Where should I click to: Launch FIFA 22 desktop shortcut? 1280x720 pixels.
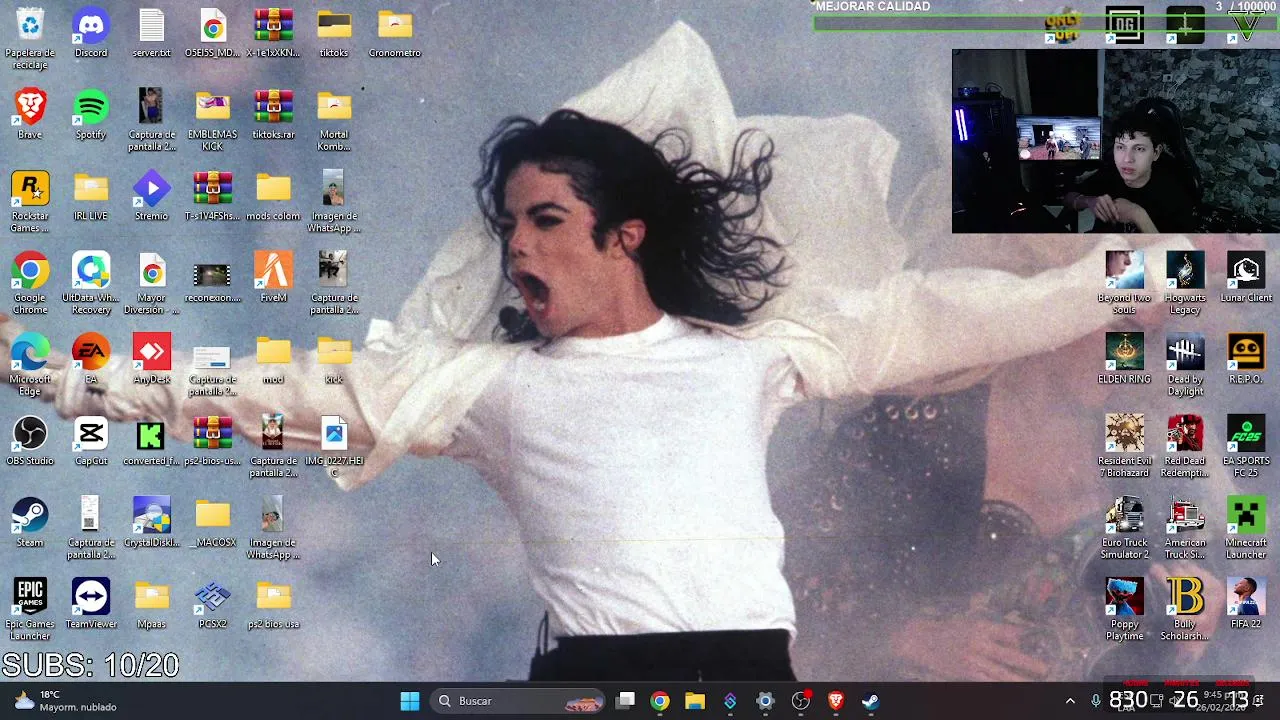1246,604
